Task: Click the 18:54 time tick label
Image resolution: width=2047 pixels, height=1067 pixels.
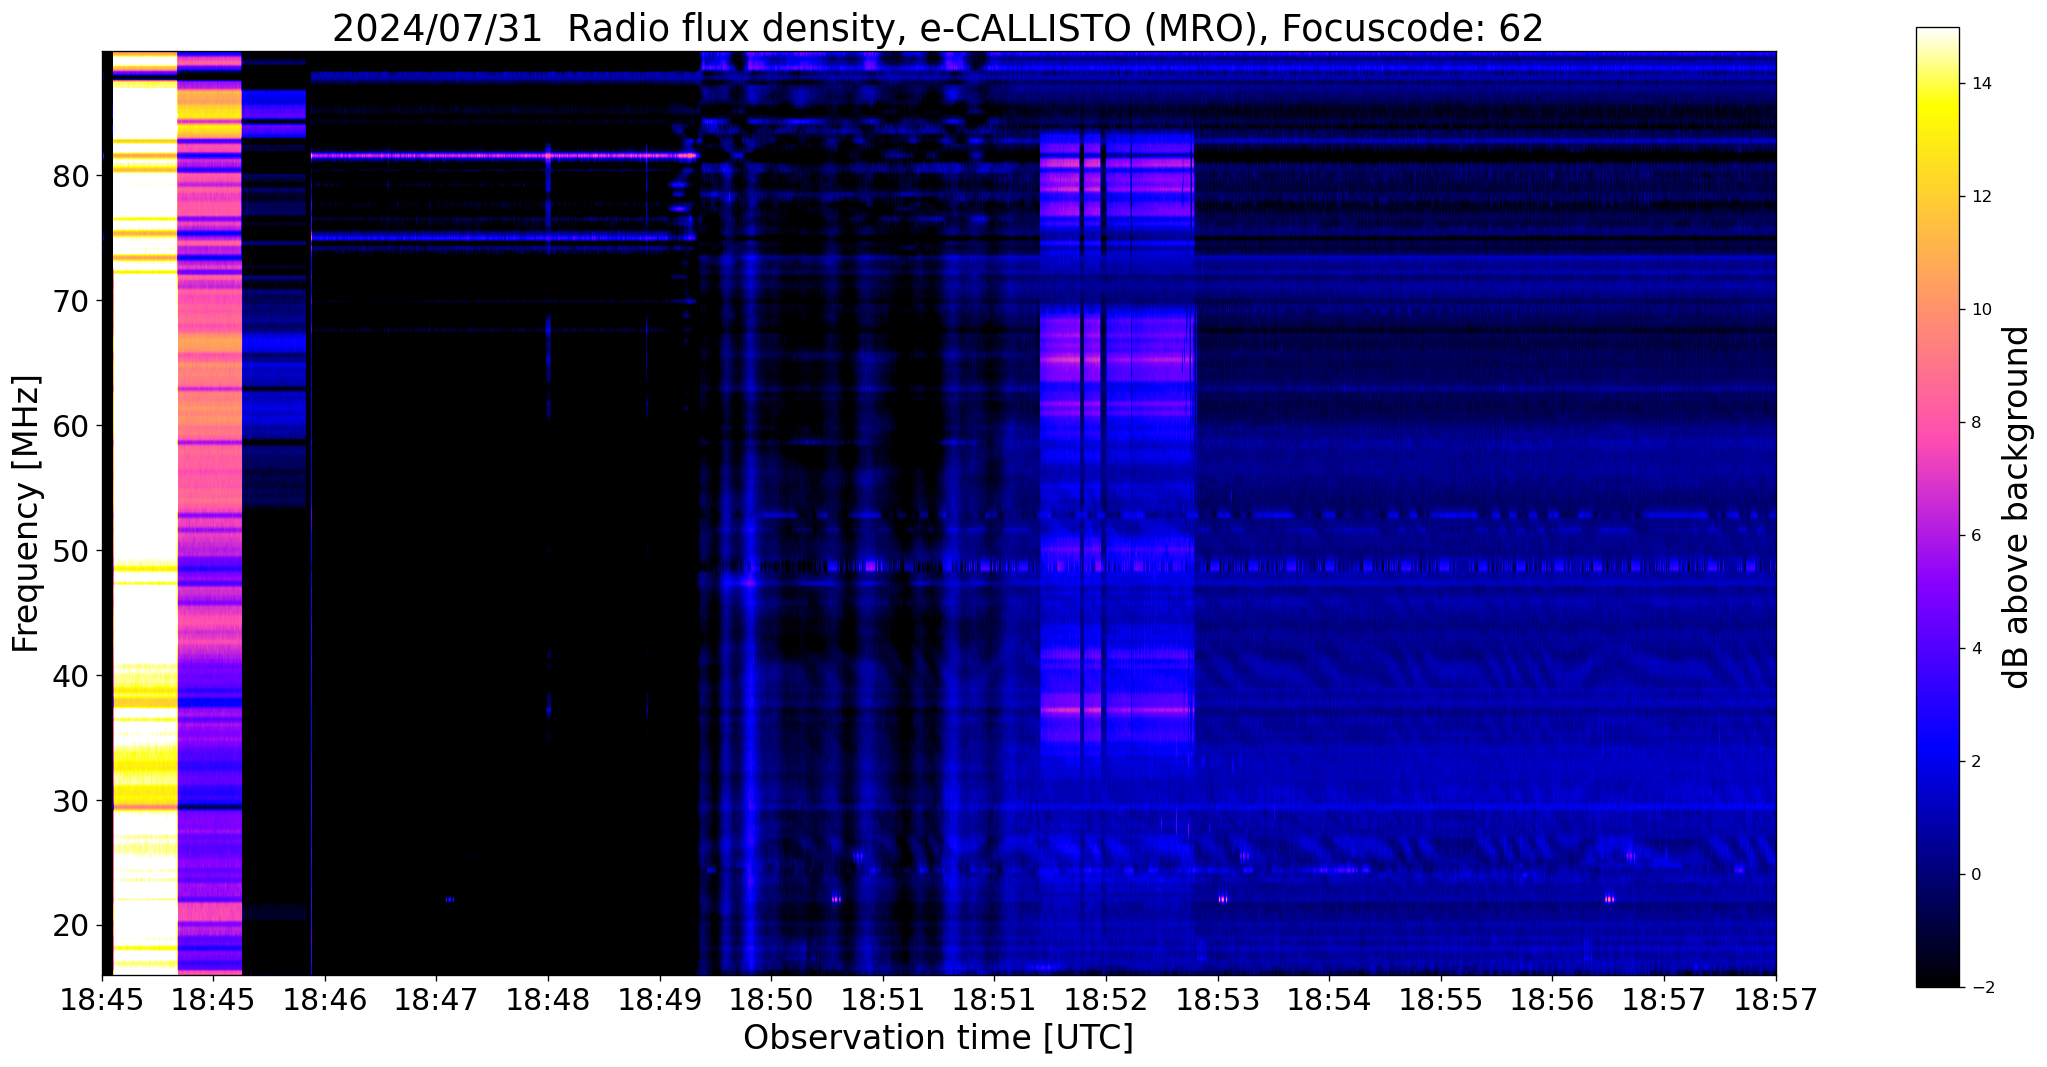Action: [1329, 999]
